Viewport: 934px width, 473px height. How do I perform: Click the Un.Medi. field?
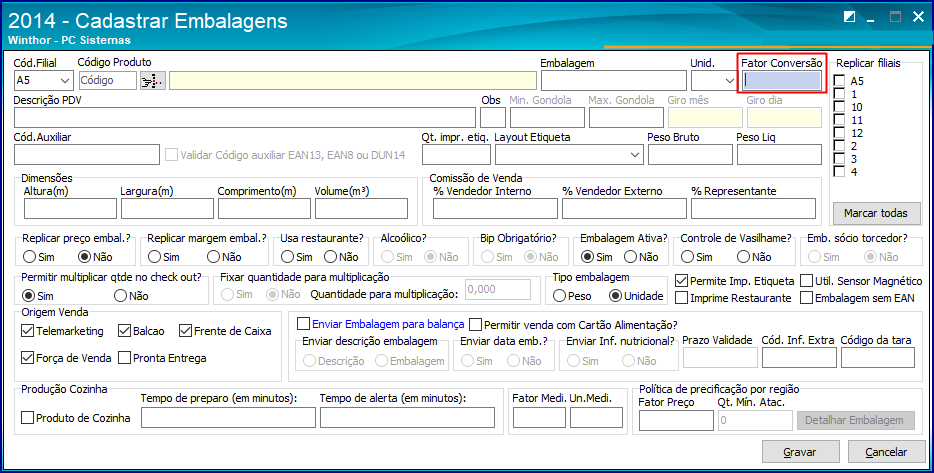[x=596, y=418]
